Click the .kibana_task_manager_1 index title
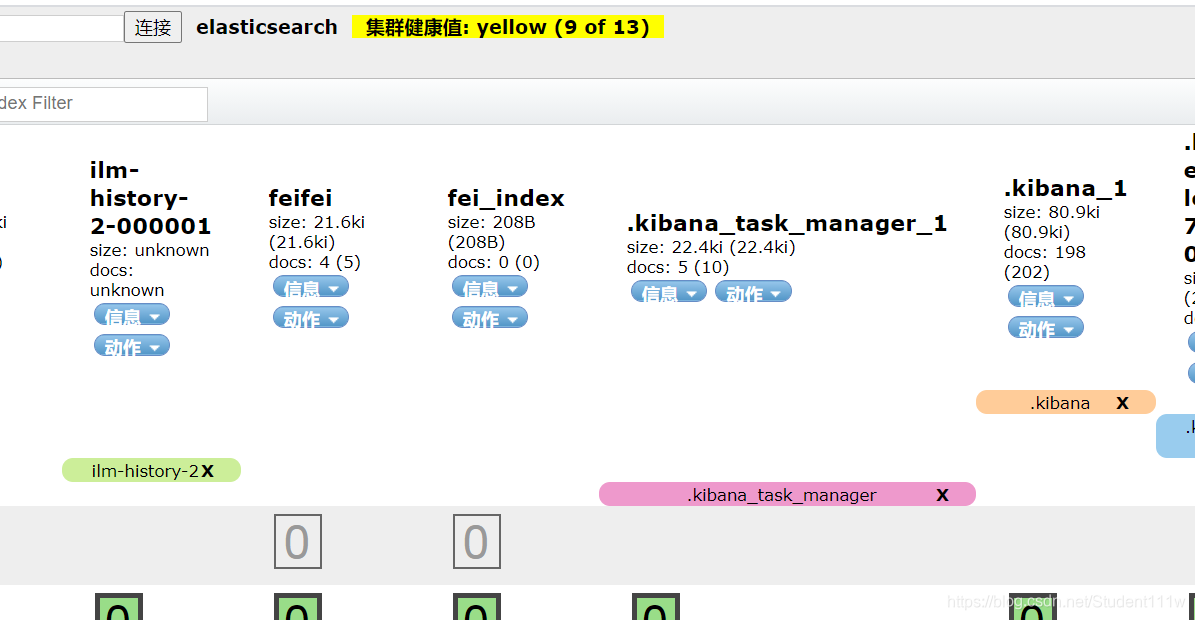The height and width of the screenshot is (620, 1195). 787,223
